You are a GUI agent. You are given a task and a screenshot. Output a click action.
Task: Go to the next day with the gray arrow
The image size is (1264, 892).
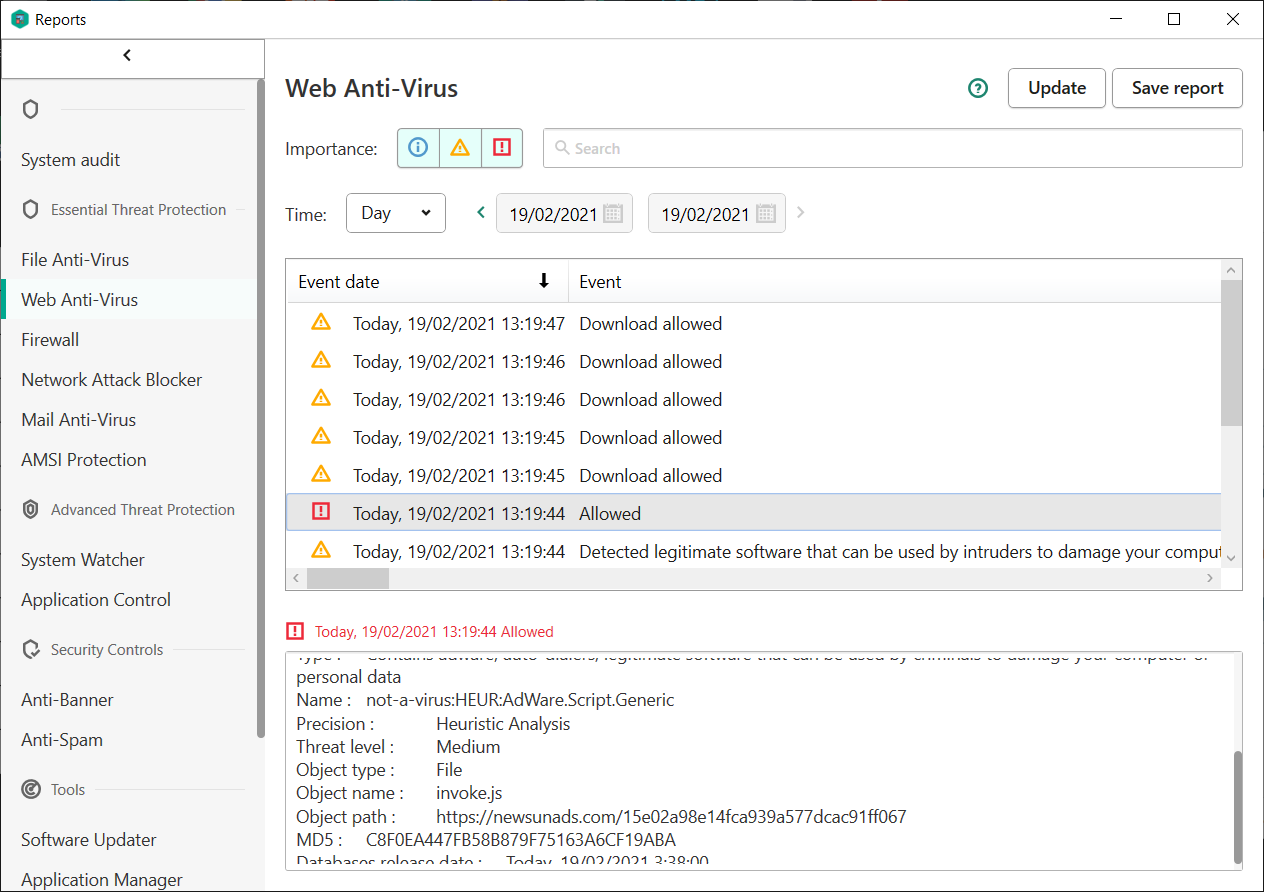click(800, 213)
